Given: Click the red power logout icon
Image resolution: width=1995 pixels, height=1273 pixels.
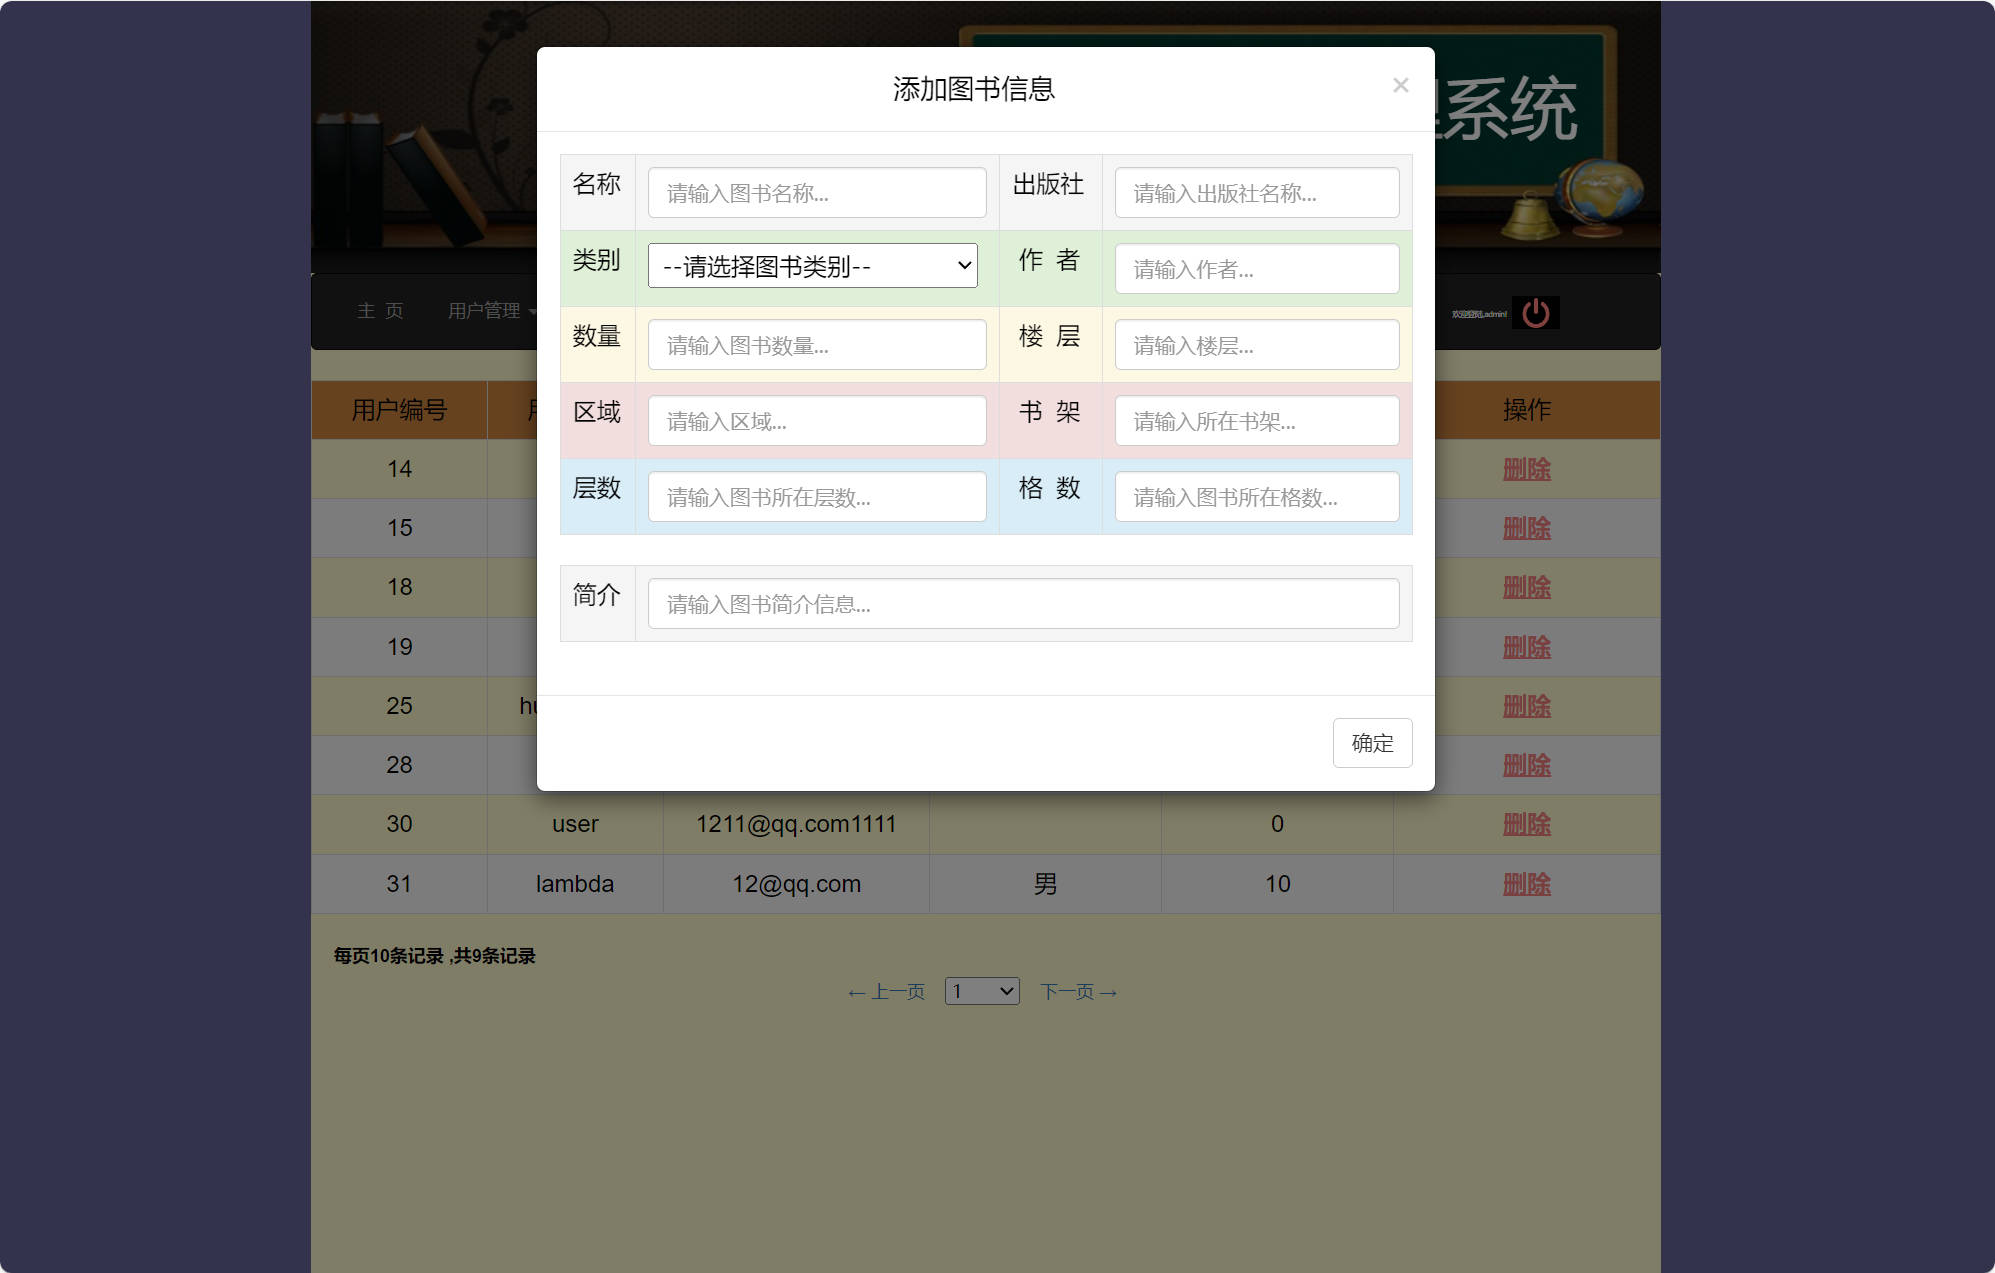Looking at the screenshot, I should tap(1535, 313).
